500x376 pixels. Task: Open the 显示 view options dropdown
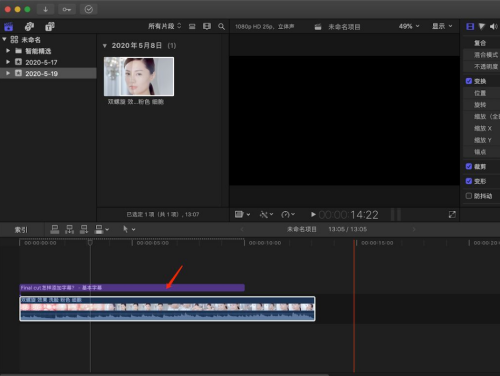tap(442, 26)
